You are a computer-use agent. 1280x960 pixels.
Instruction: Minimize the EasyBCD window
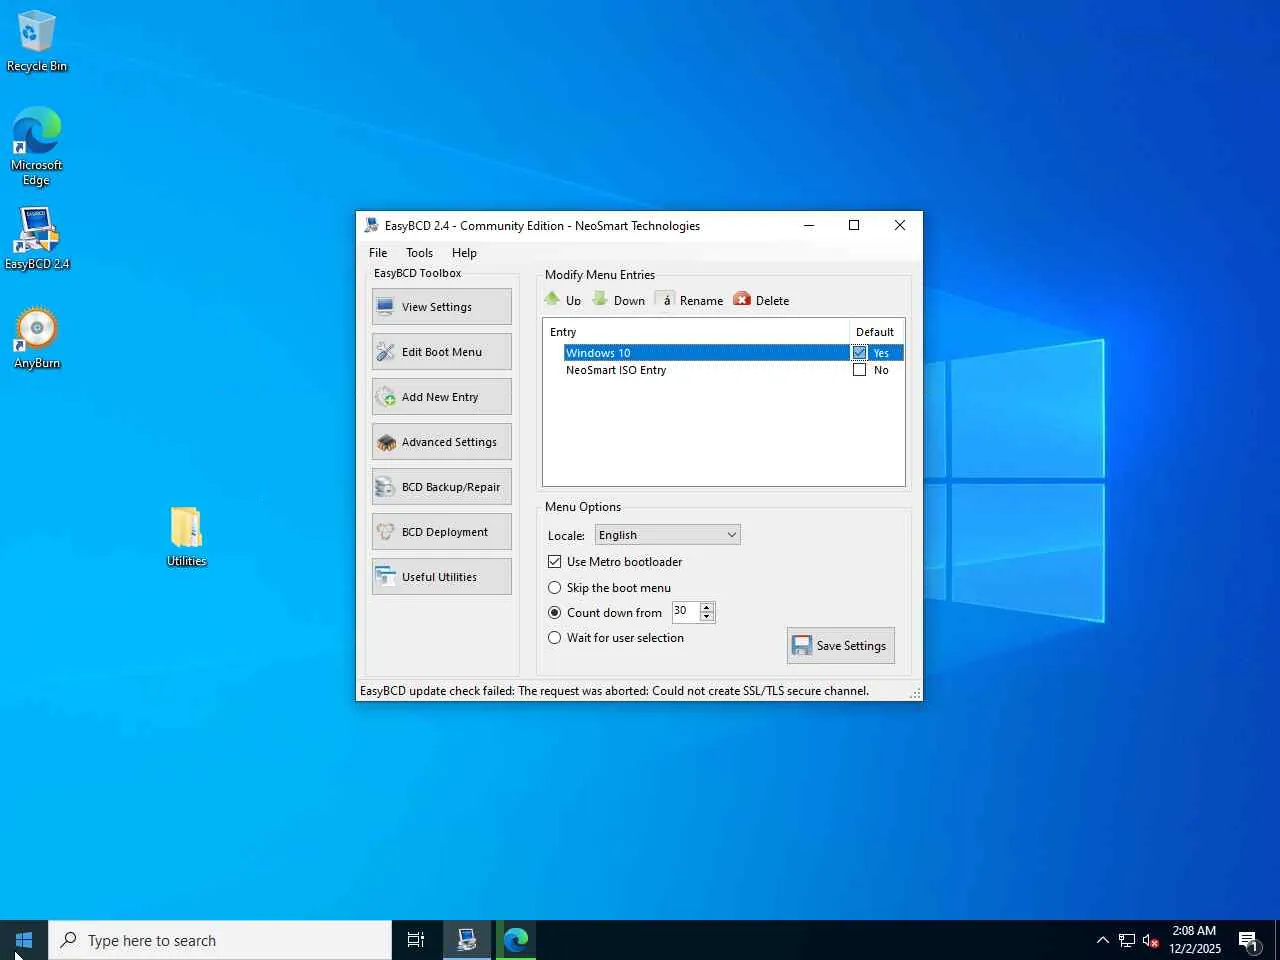(808, 226)
